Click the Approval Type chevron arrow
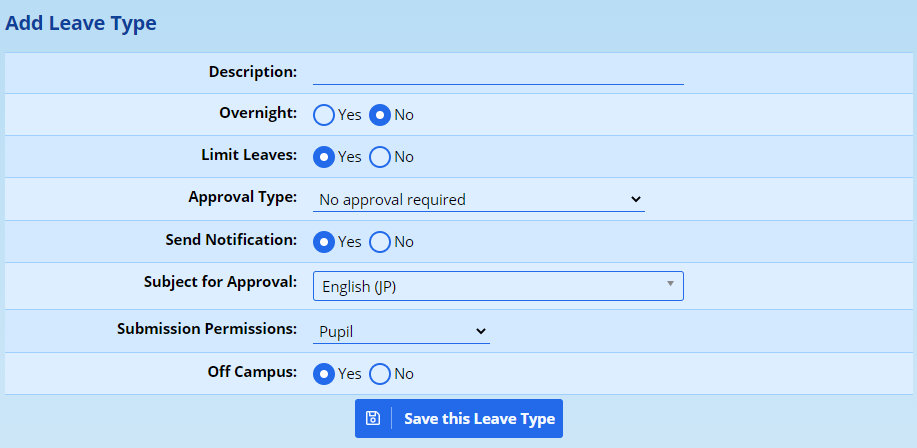The width and height of the screenshot is (917, 448). point(636,200)
